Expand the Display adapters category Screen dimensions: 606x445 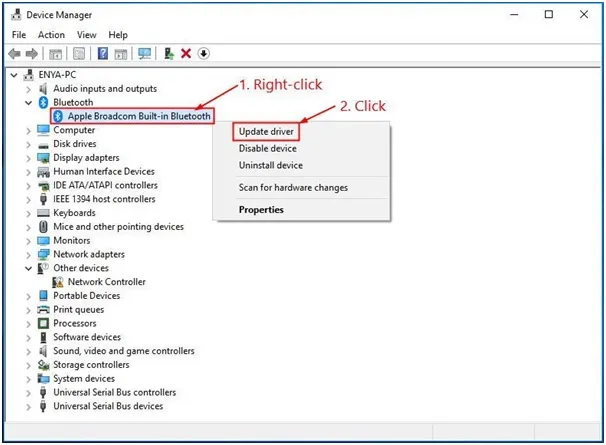tap(28, 158)
